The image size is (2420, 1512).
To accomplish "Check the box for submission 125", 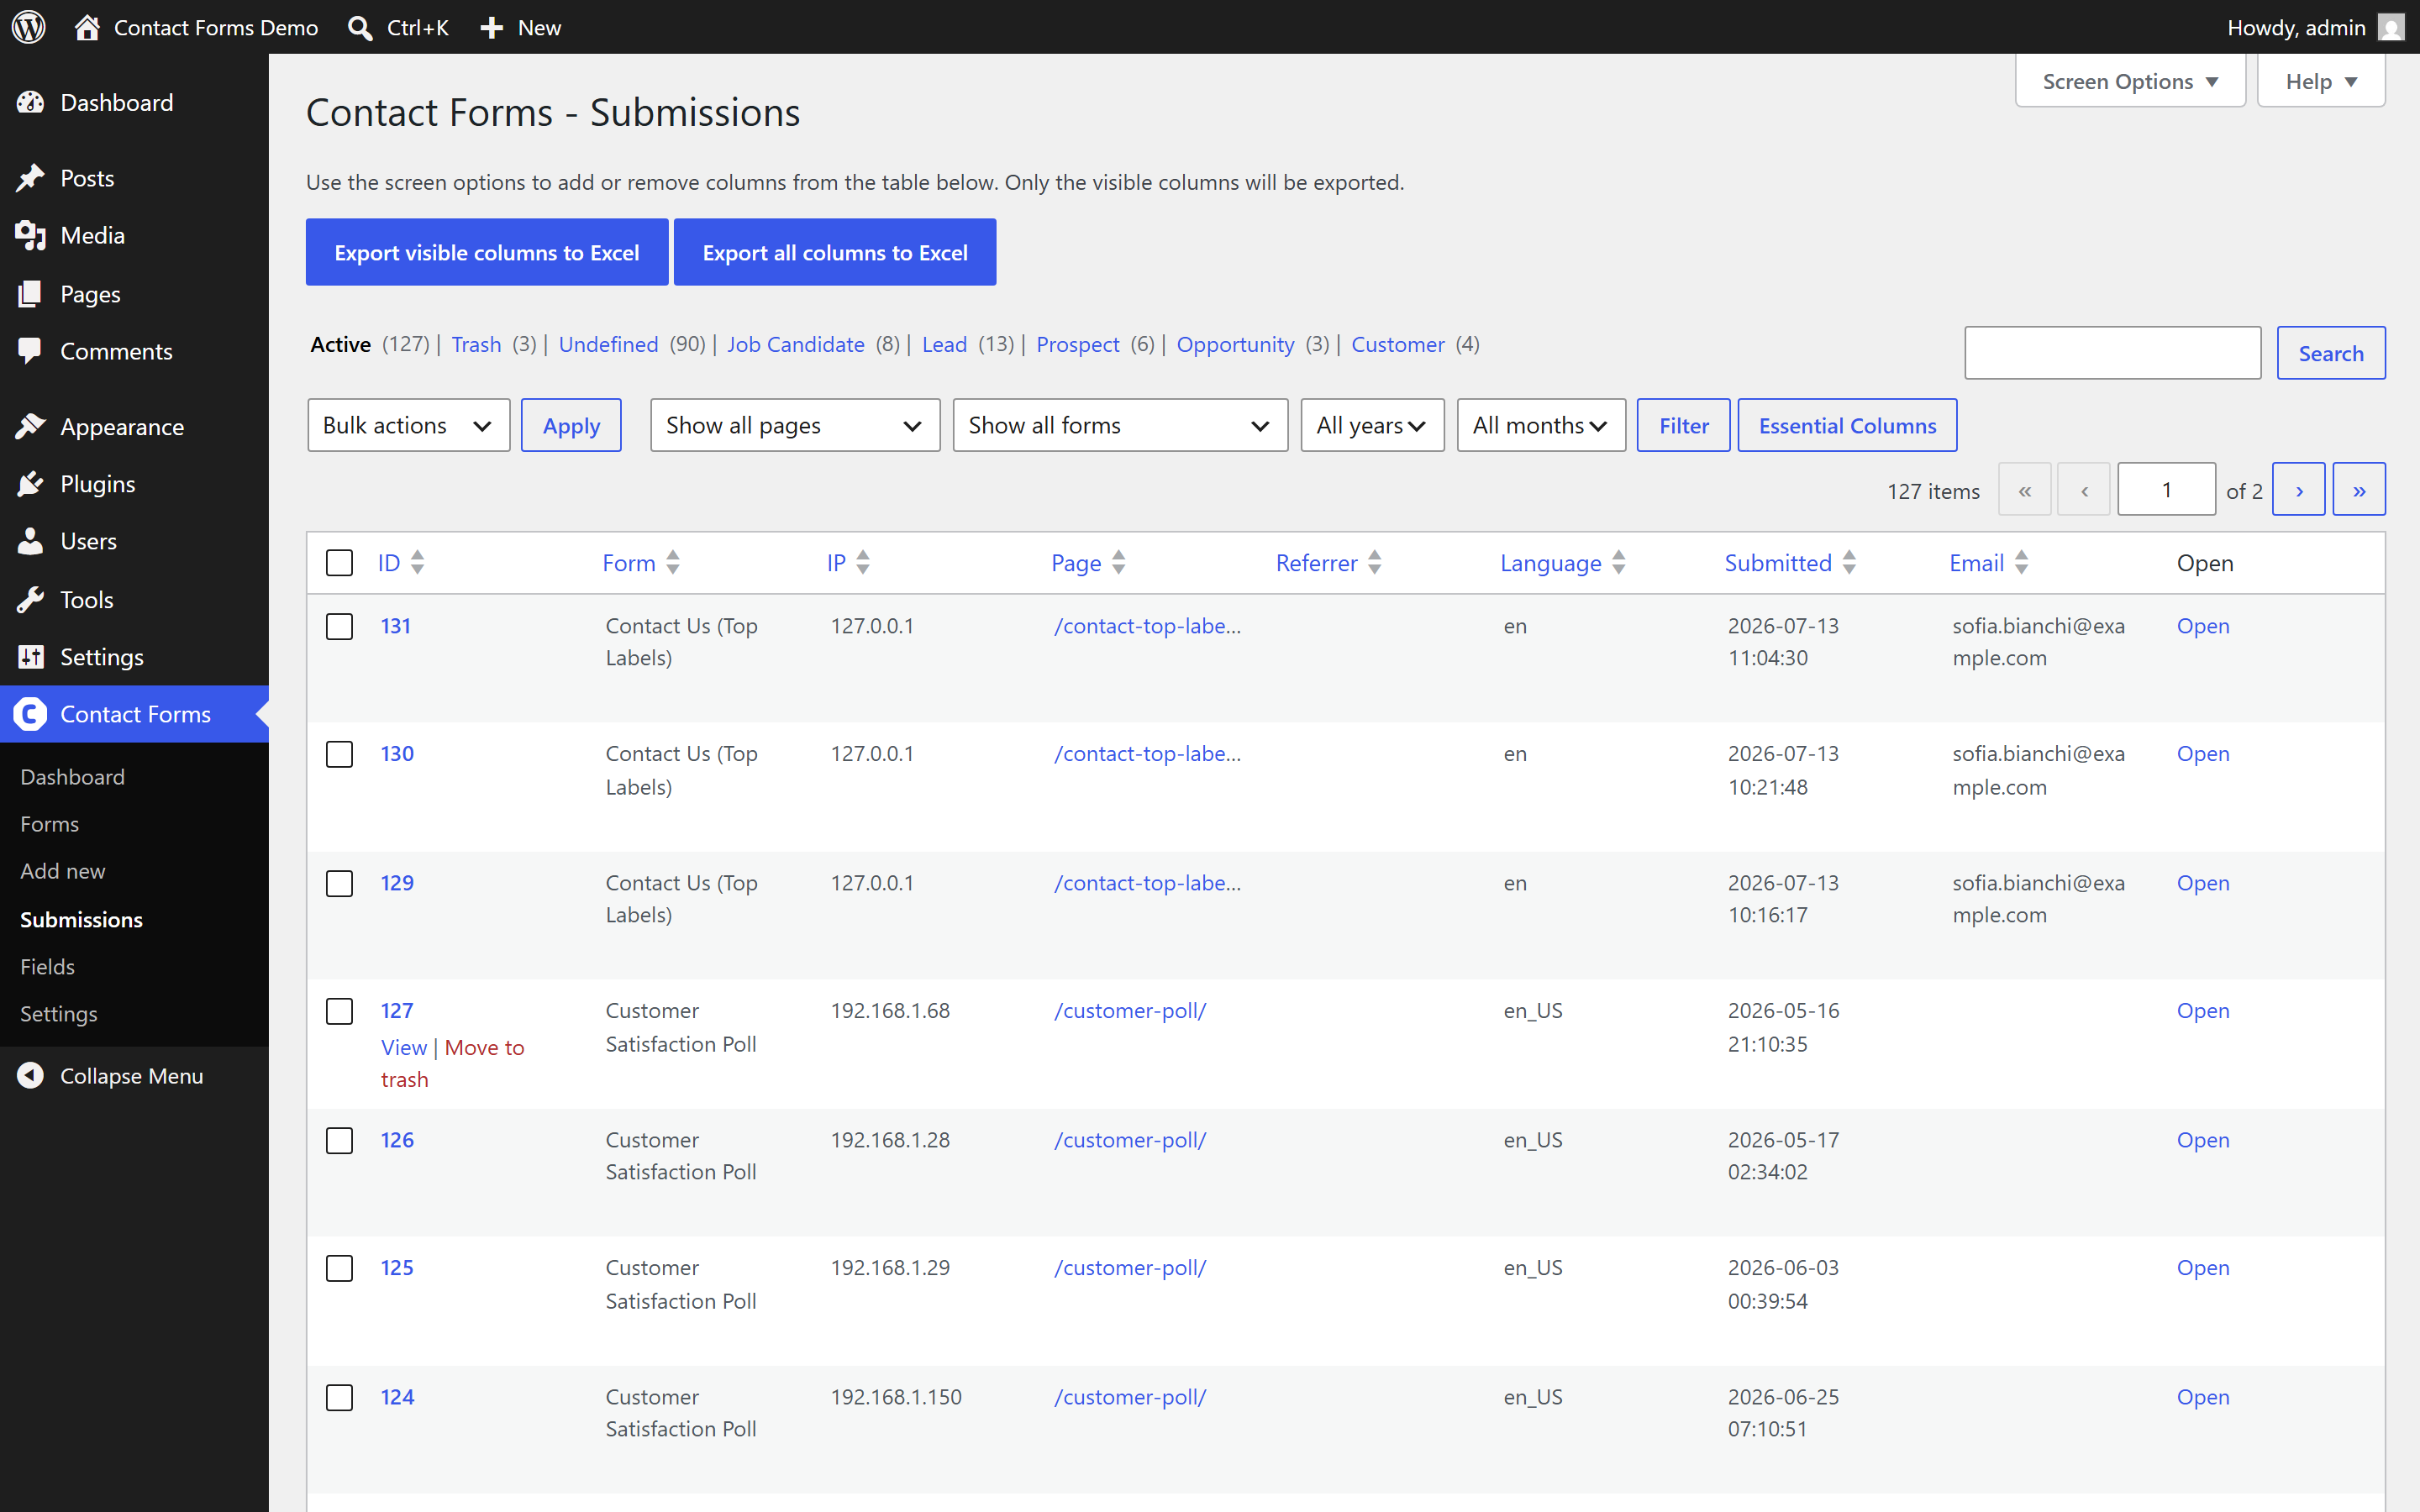I will [340, 1268].
